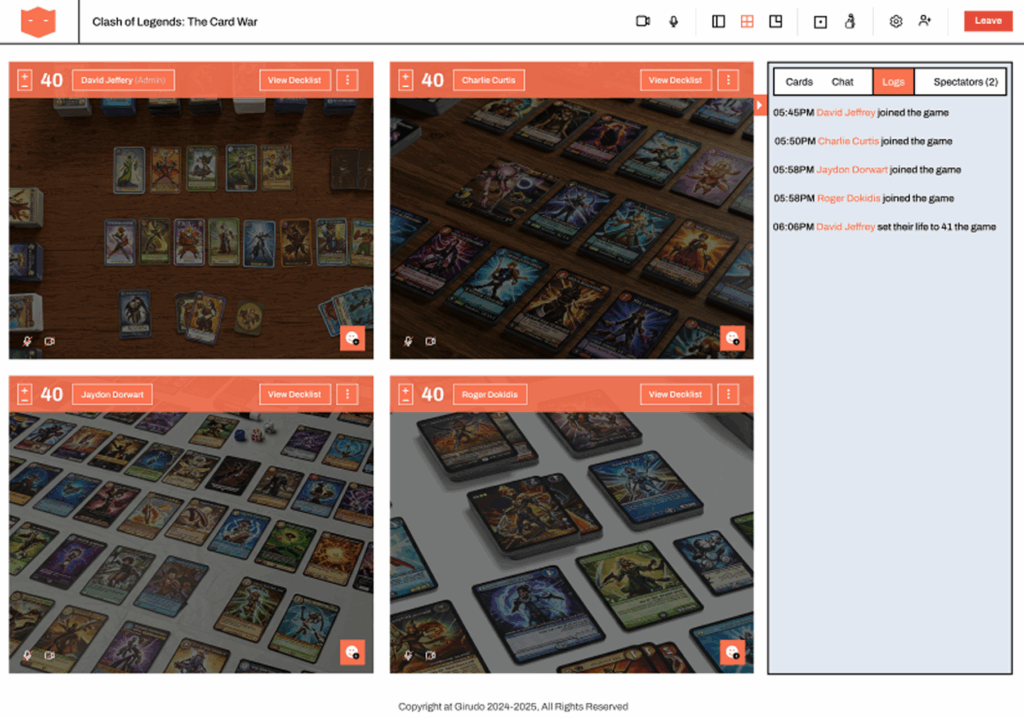This screenshot has width=1024, height=718.
Task: Click token button on Roger Dokidis feed
Action: point(732,653)
